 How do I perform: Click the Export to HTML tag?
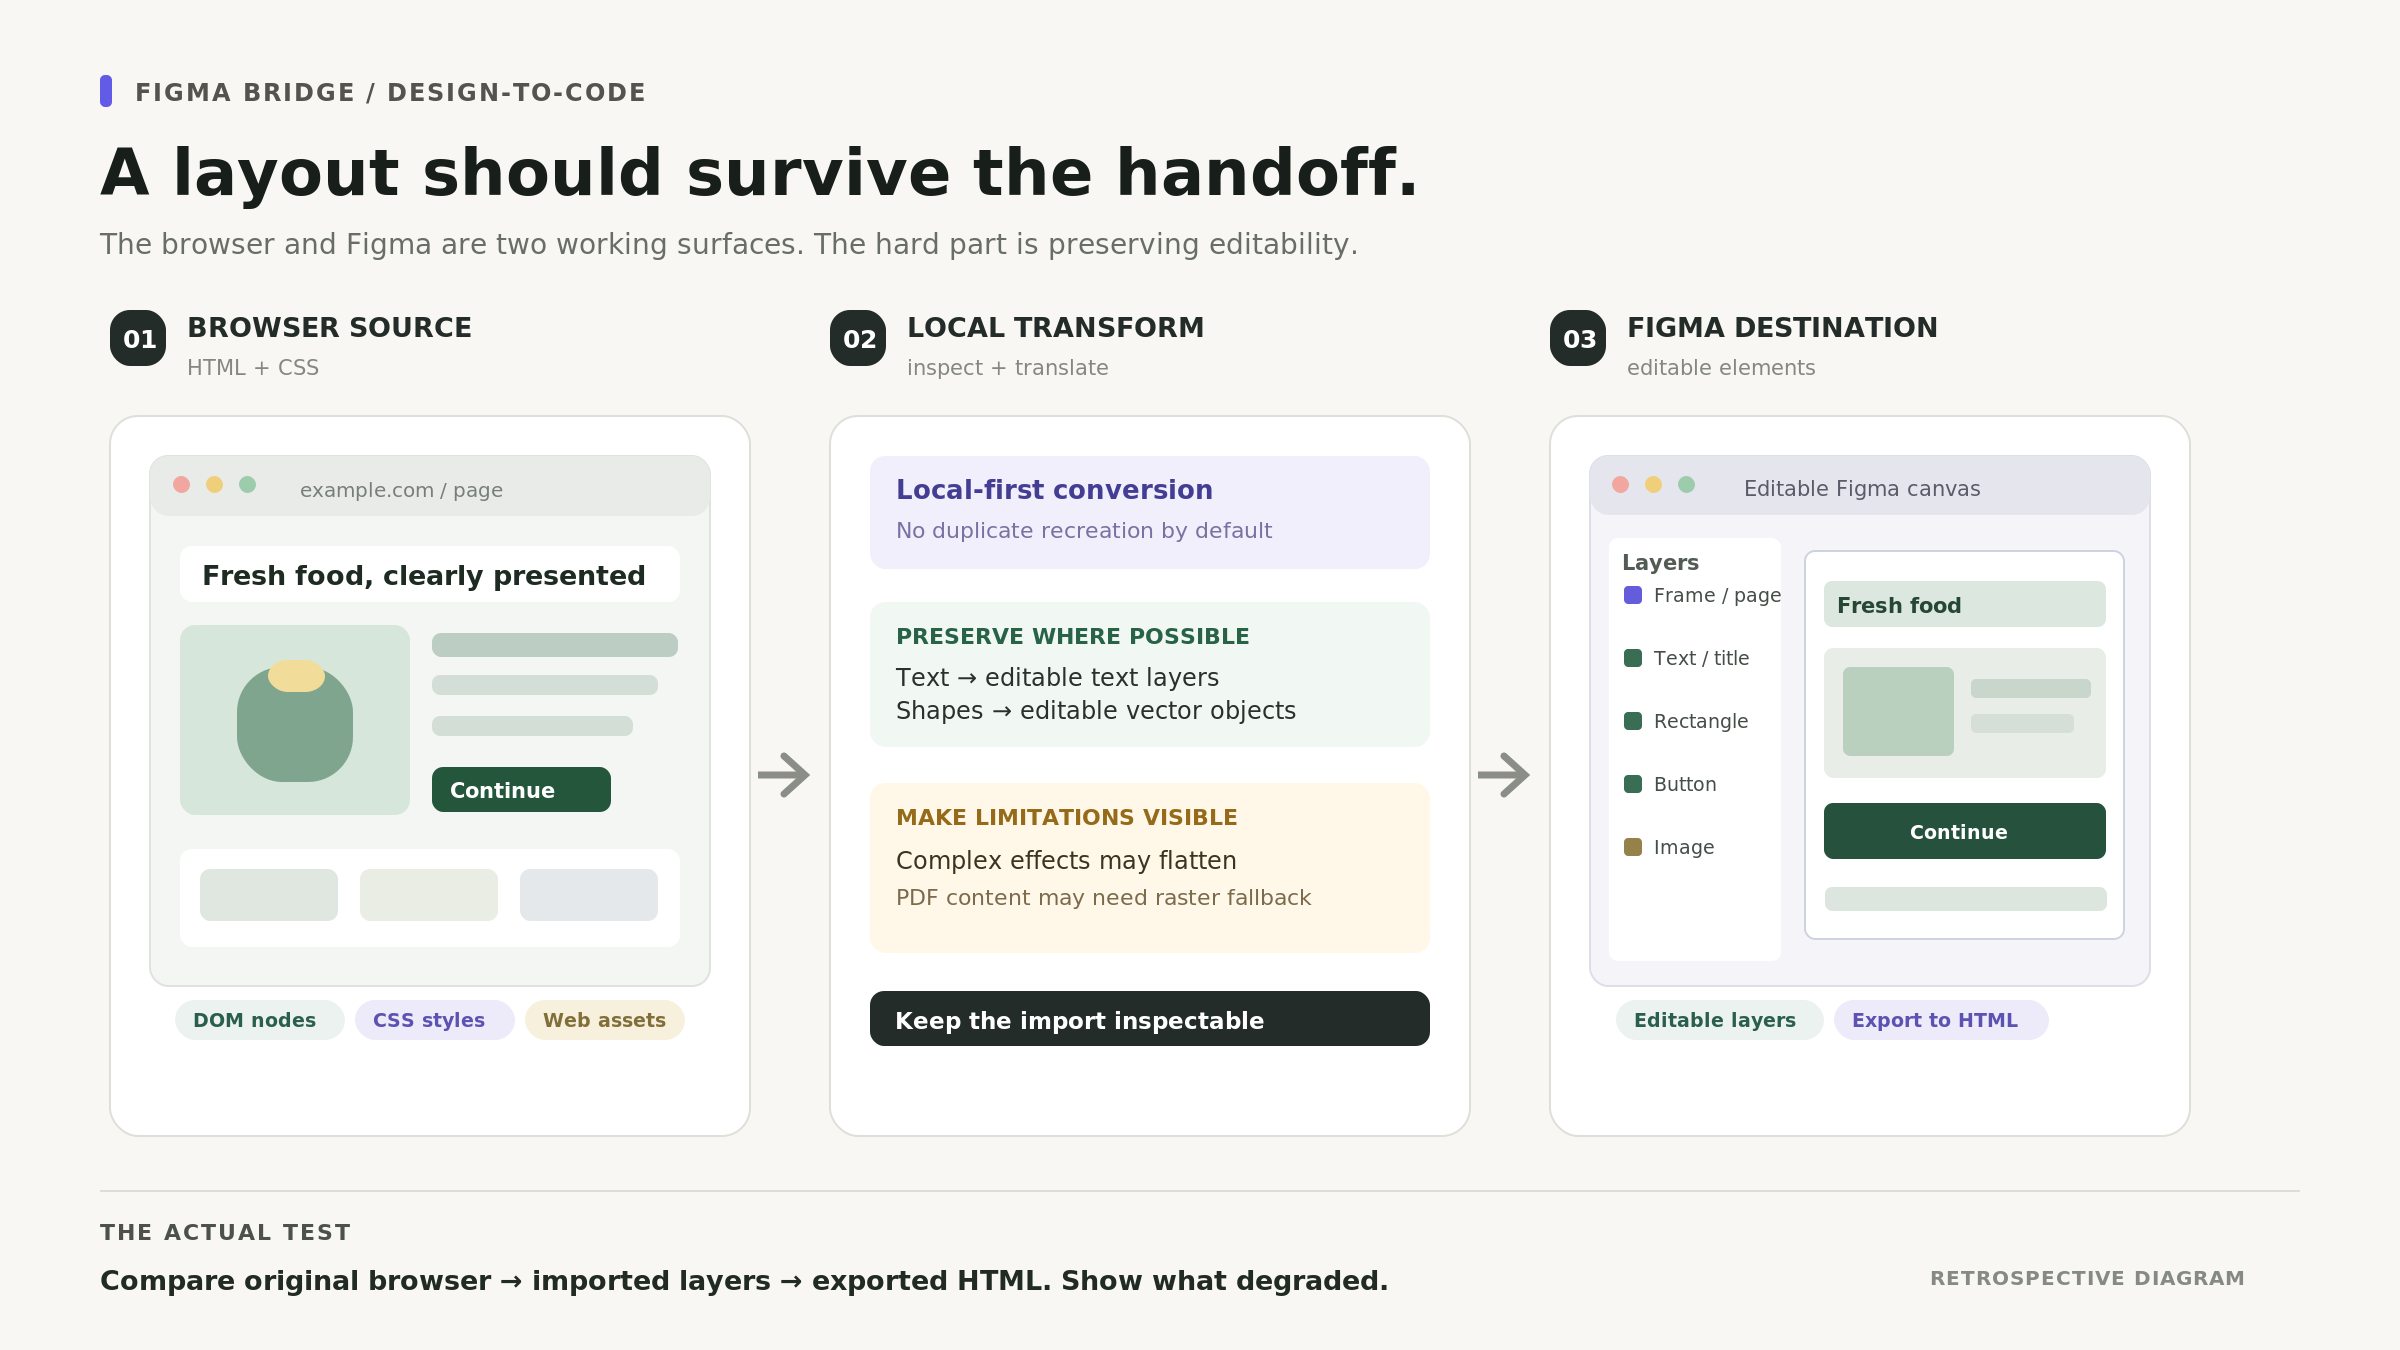coord(1940,1020)
